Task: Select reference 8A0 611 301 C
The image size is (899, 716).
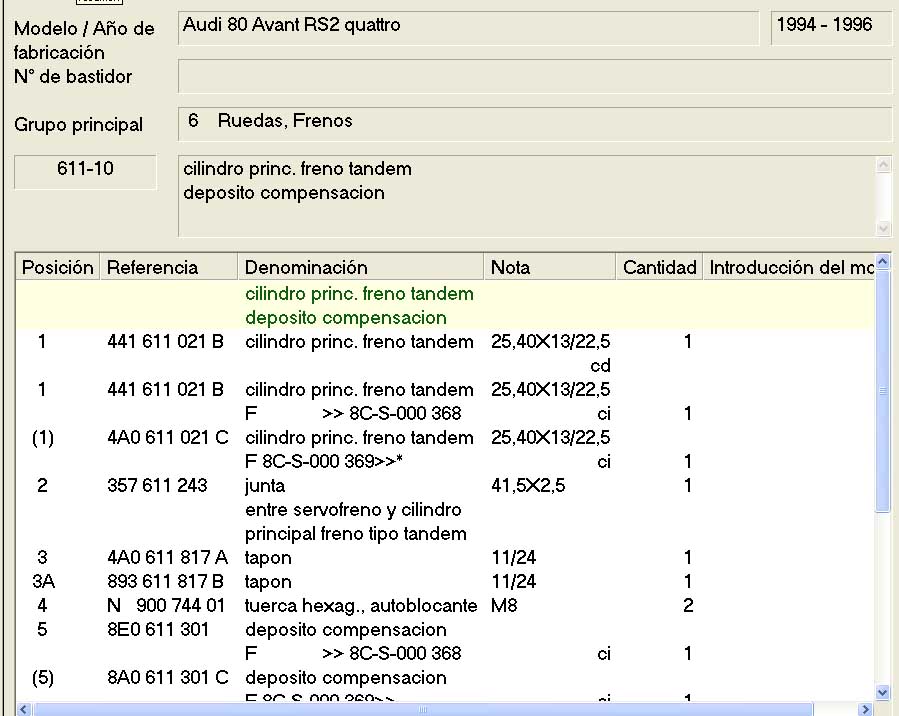Action: click(x=167, y=678)
